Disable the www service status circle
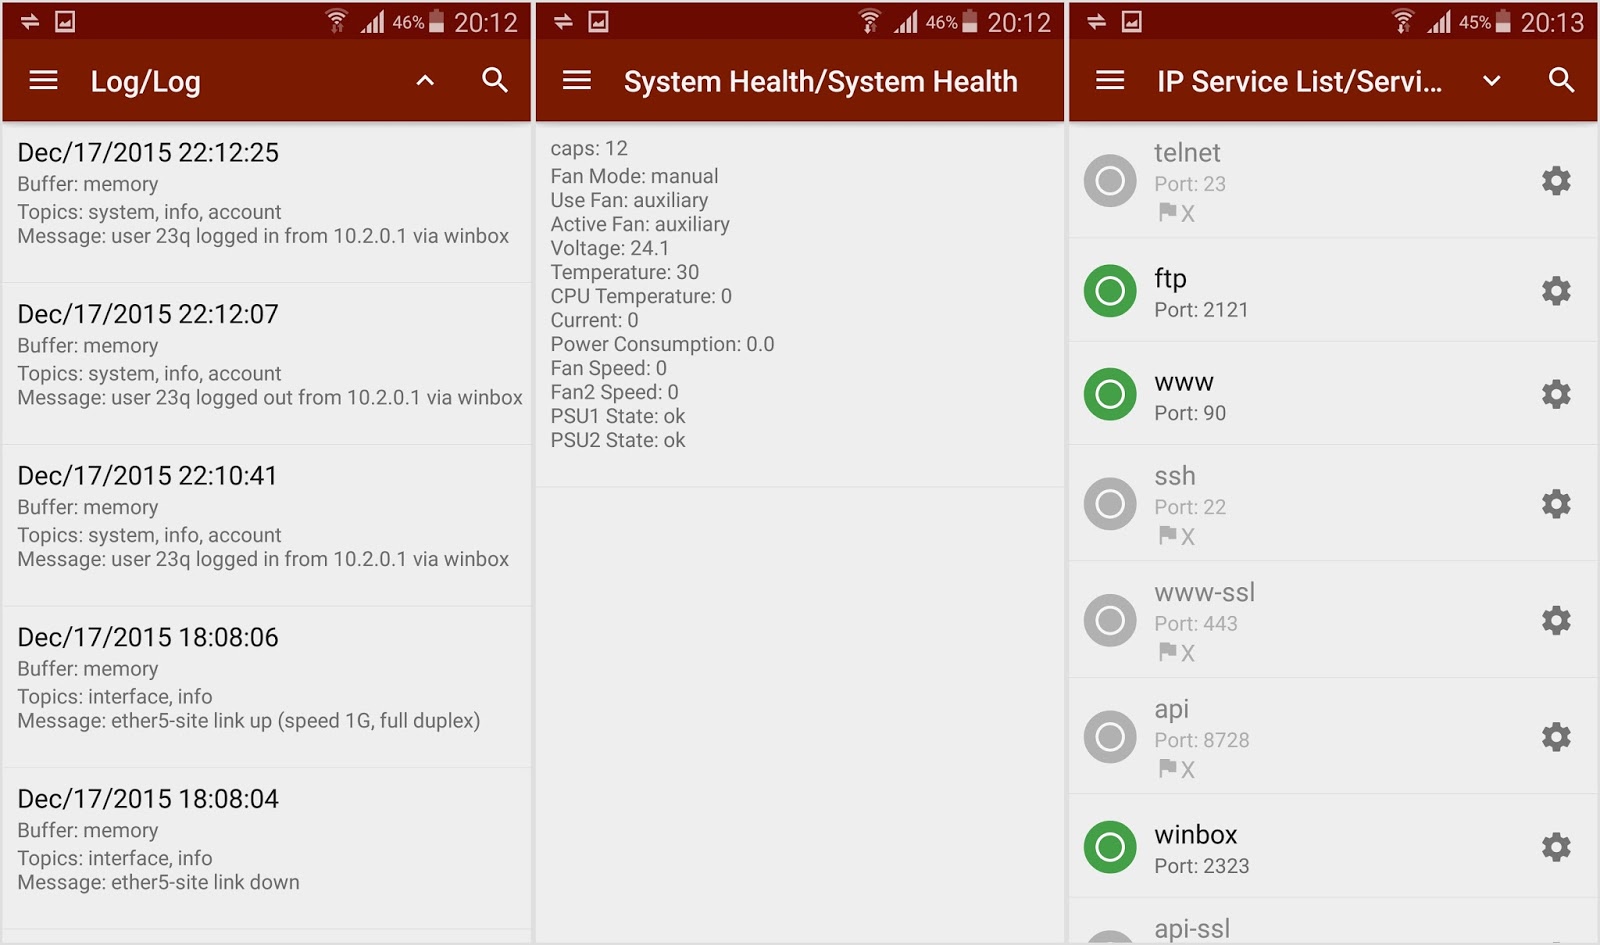 point(1110,394)
